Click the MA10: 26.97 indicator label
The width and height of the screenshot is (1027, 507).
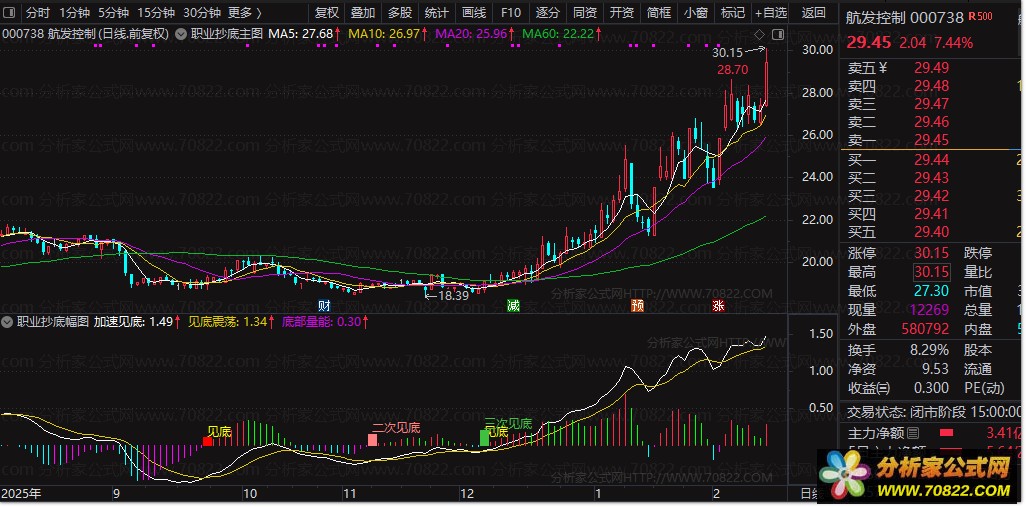point(388,33)
